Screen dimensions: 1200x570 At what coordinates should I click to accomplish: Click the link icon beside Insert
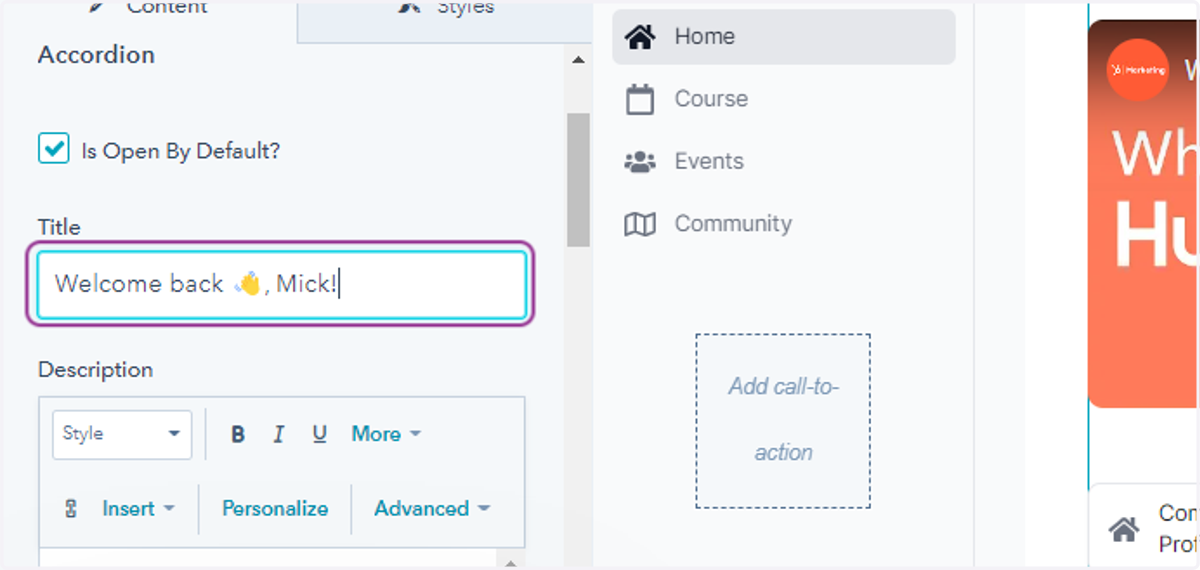click(x=71, y=508)
